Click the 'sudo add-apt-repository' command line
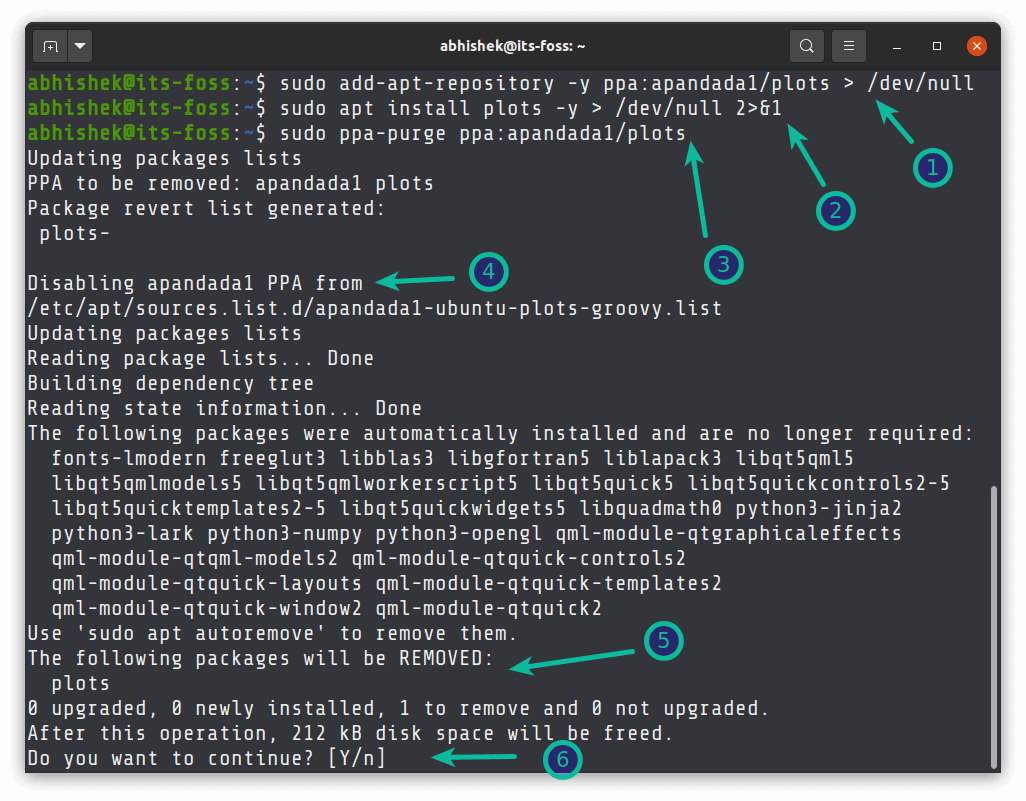 501,84
